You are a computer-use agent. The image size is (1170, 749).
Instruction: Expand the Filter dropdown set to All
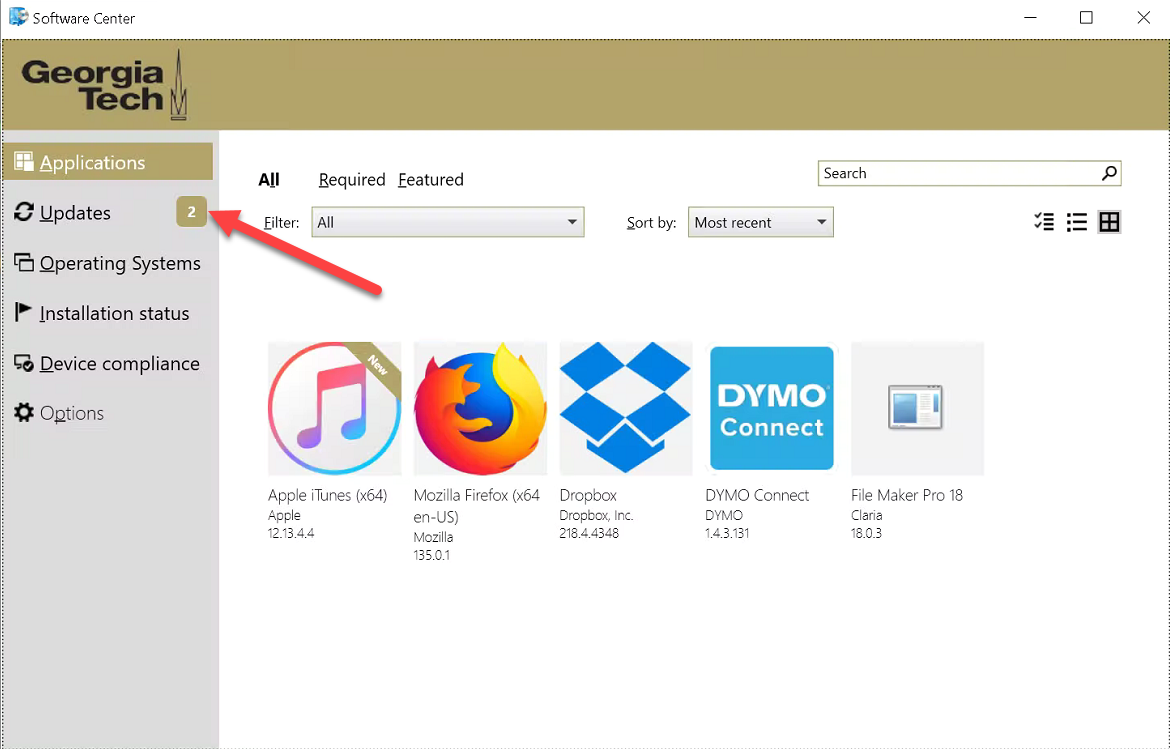tap(448, 222)
